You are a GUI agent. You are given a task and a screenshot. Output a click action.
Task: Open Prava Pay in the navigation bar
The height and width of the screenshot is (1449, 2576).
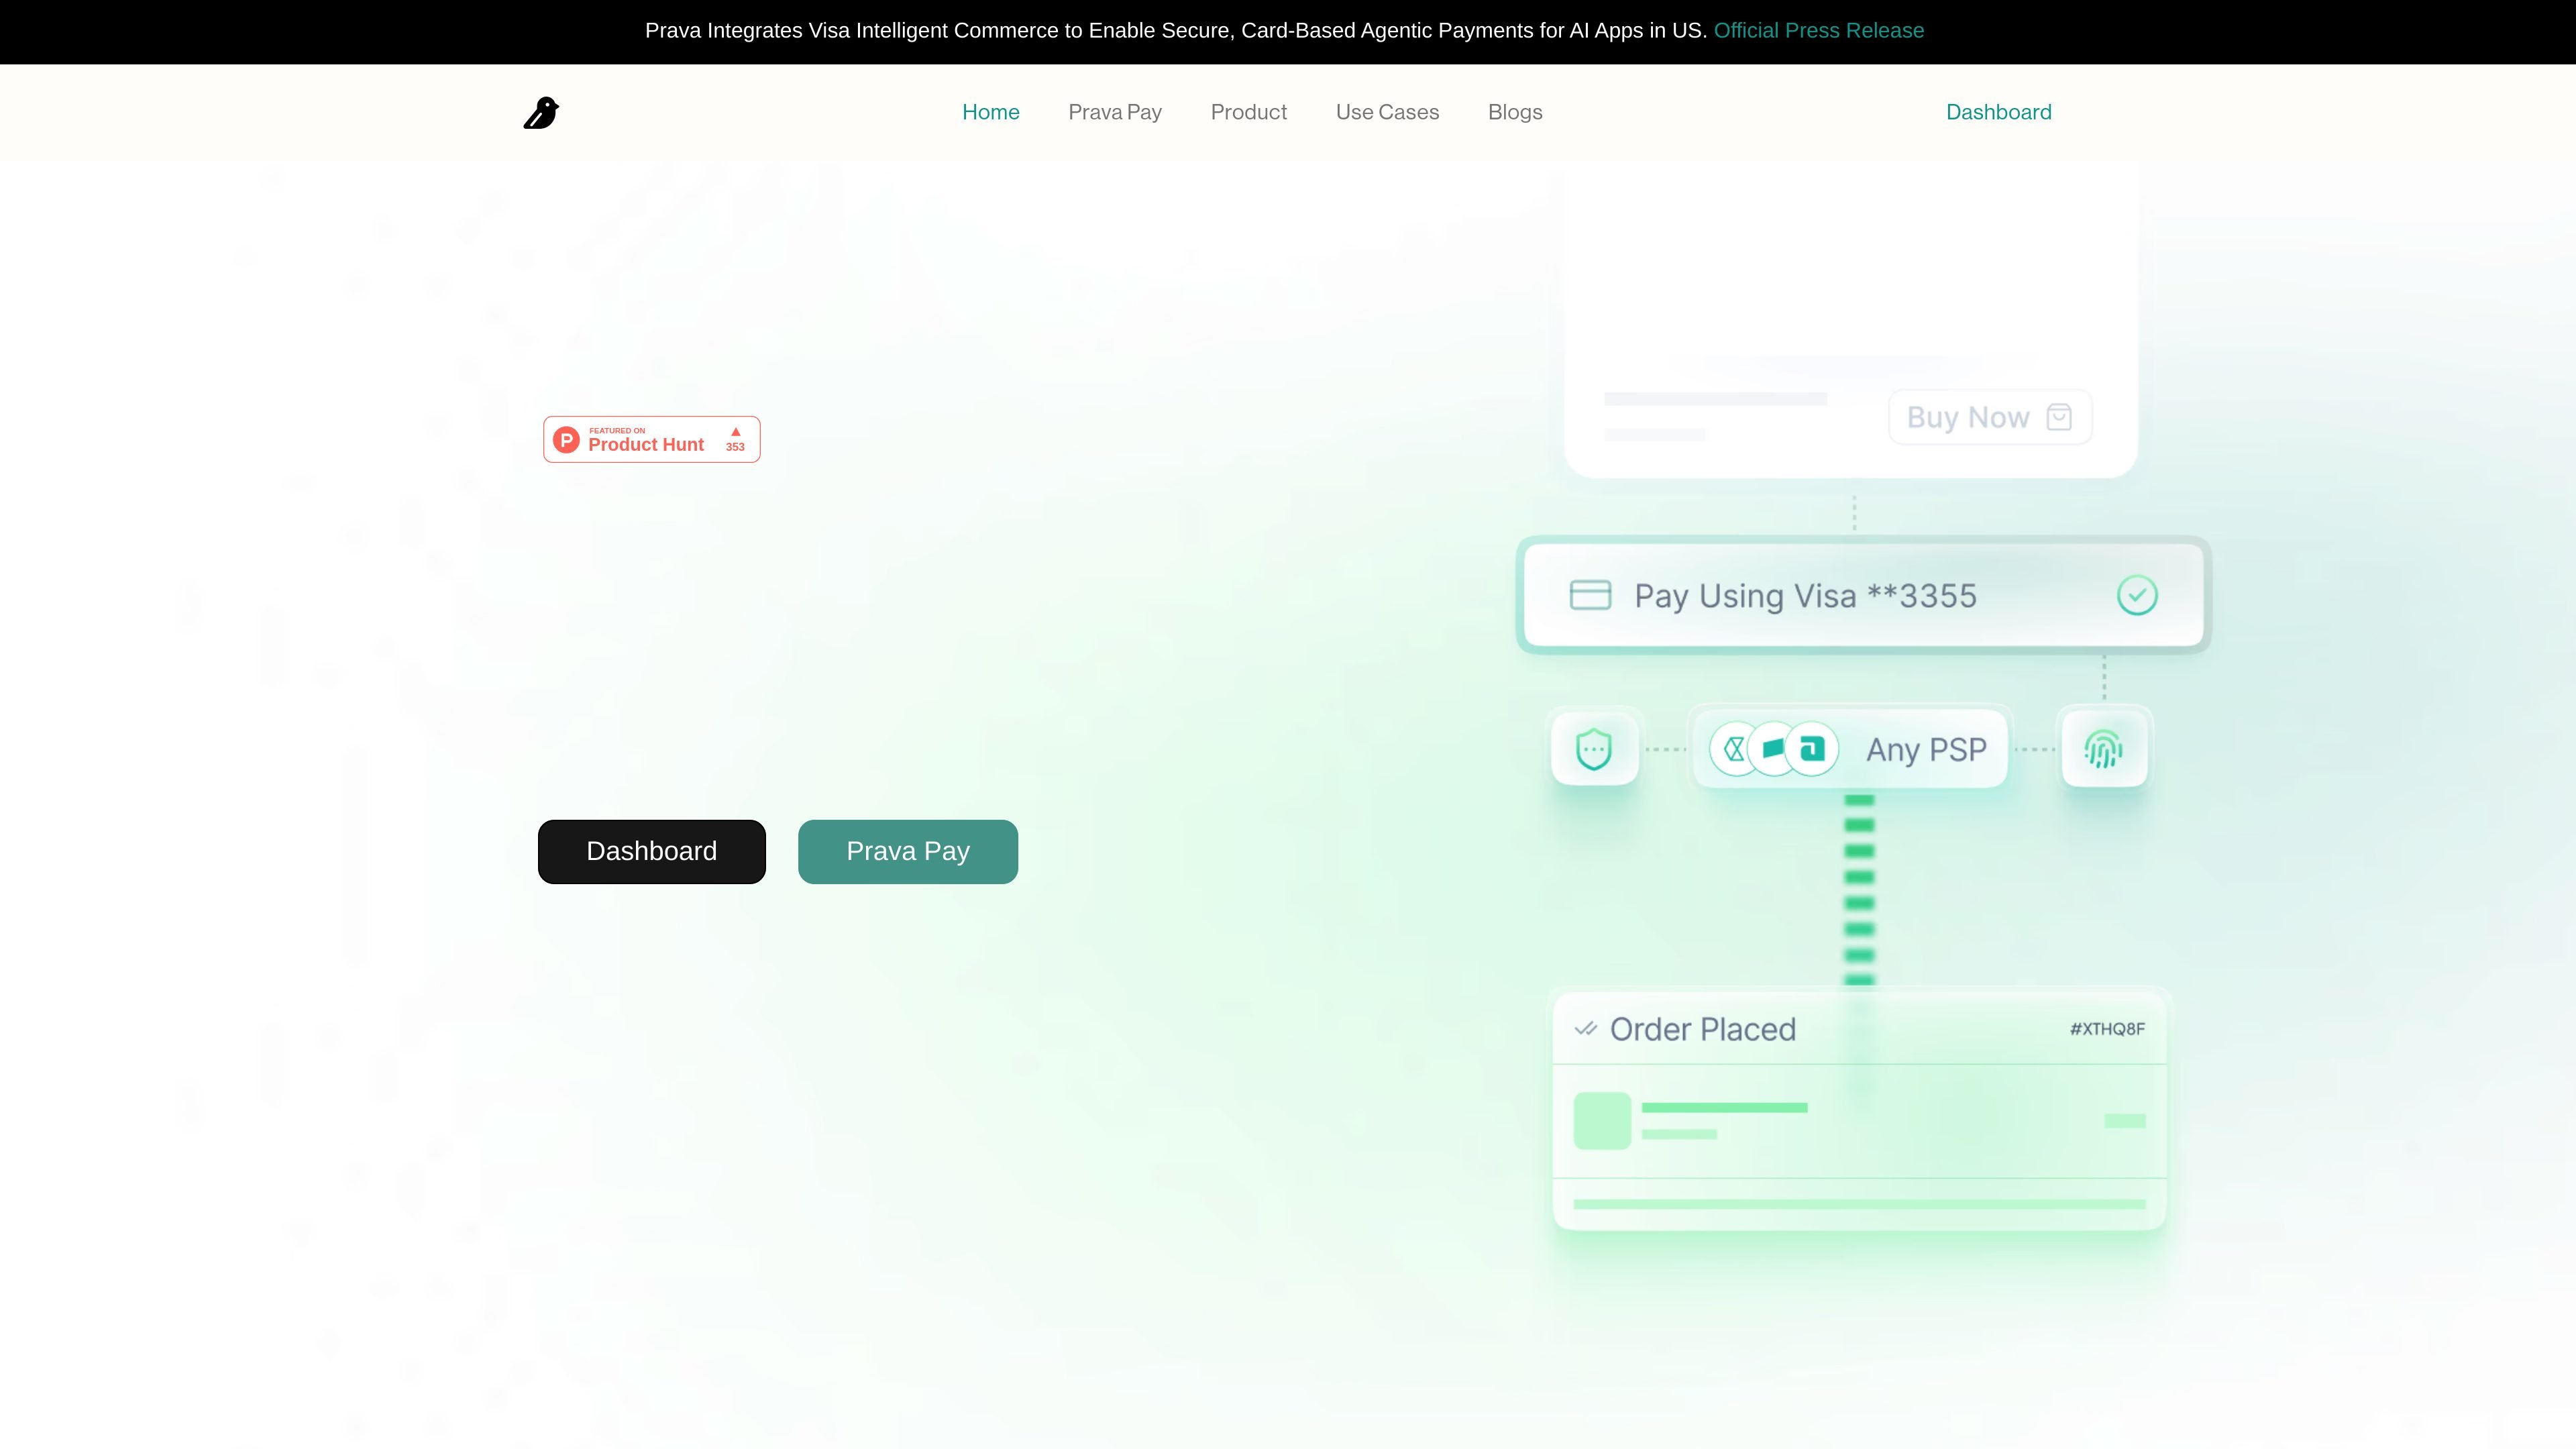point(1115,112)
